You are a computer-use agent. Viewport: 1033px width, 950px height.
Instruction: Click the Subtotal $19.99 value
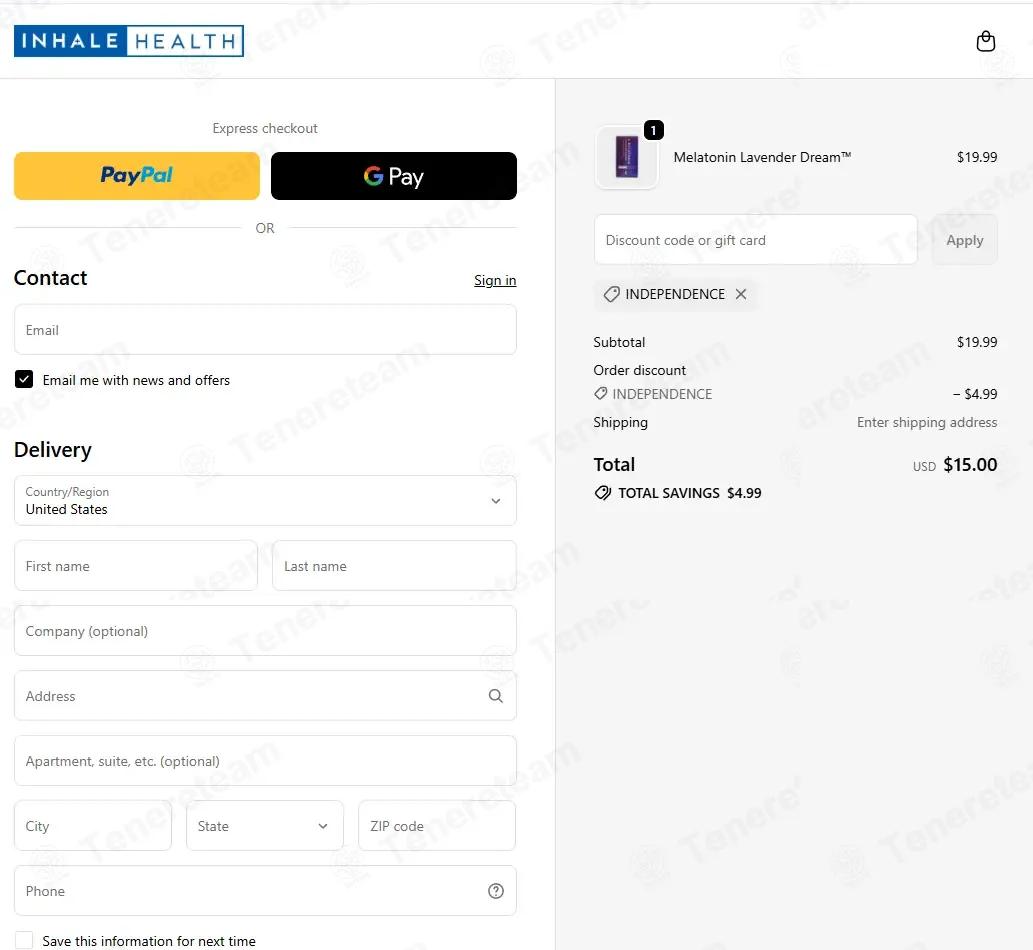point(977,342)
